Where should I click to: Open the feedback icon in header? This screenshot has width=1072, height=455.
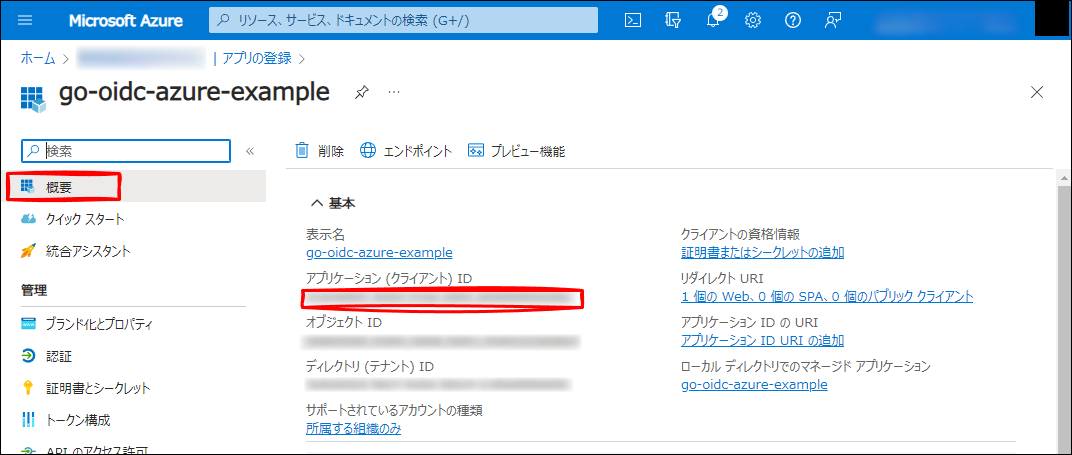(x=832, y=20)
